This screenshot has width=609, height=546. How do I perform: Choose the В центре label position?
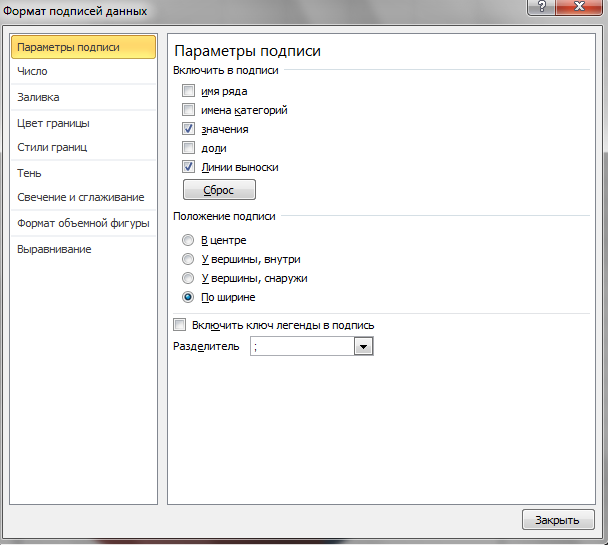point(188,240)
